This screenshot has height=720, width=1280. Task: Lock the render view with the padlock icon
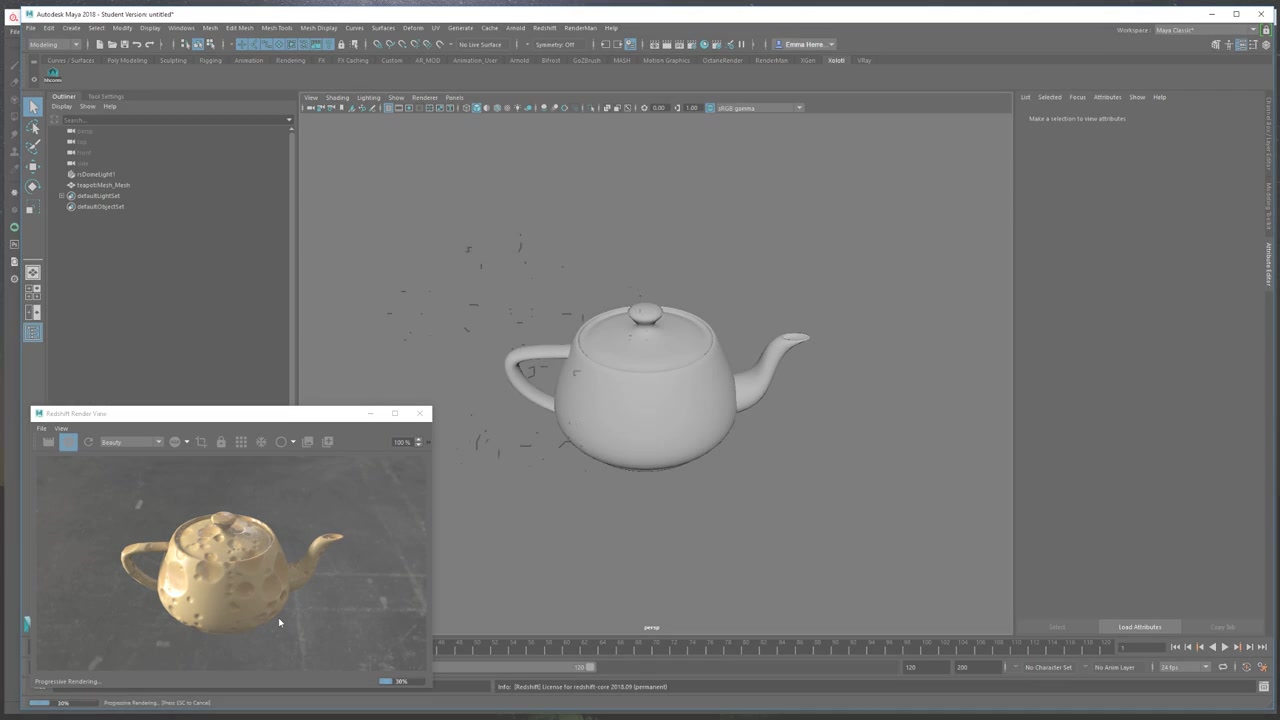221,442
